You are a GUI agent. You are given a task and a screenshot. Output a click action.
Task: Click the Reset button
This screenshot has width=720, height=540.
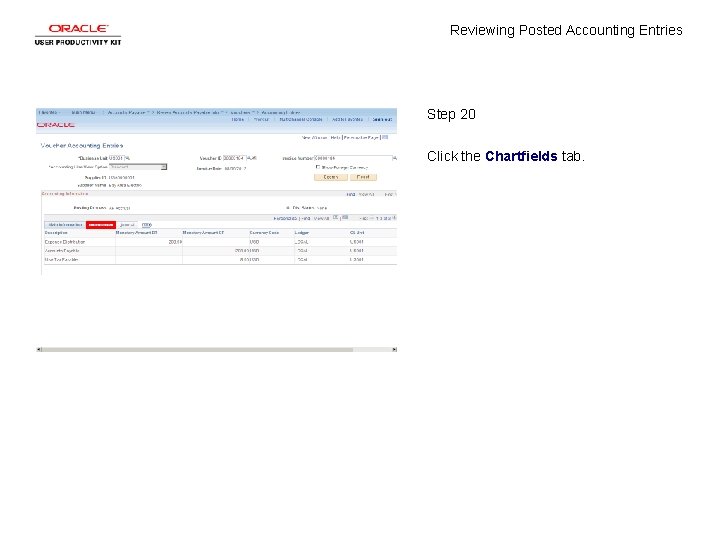coord(363,177)
